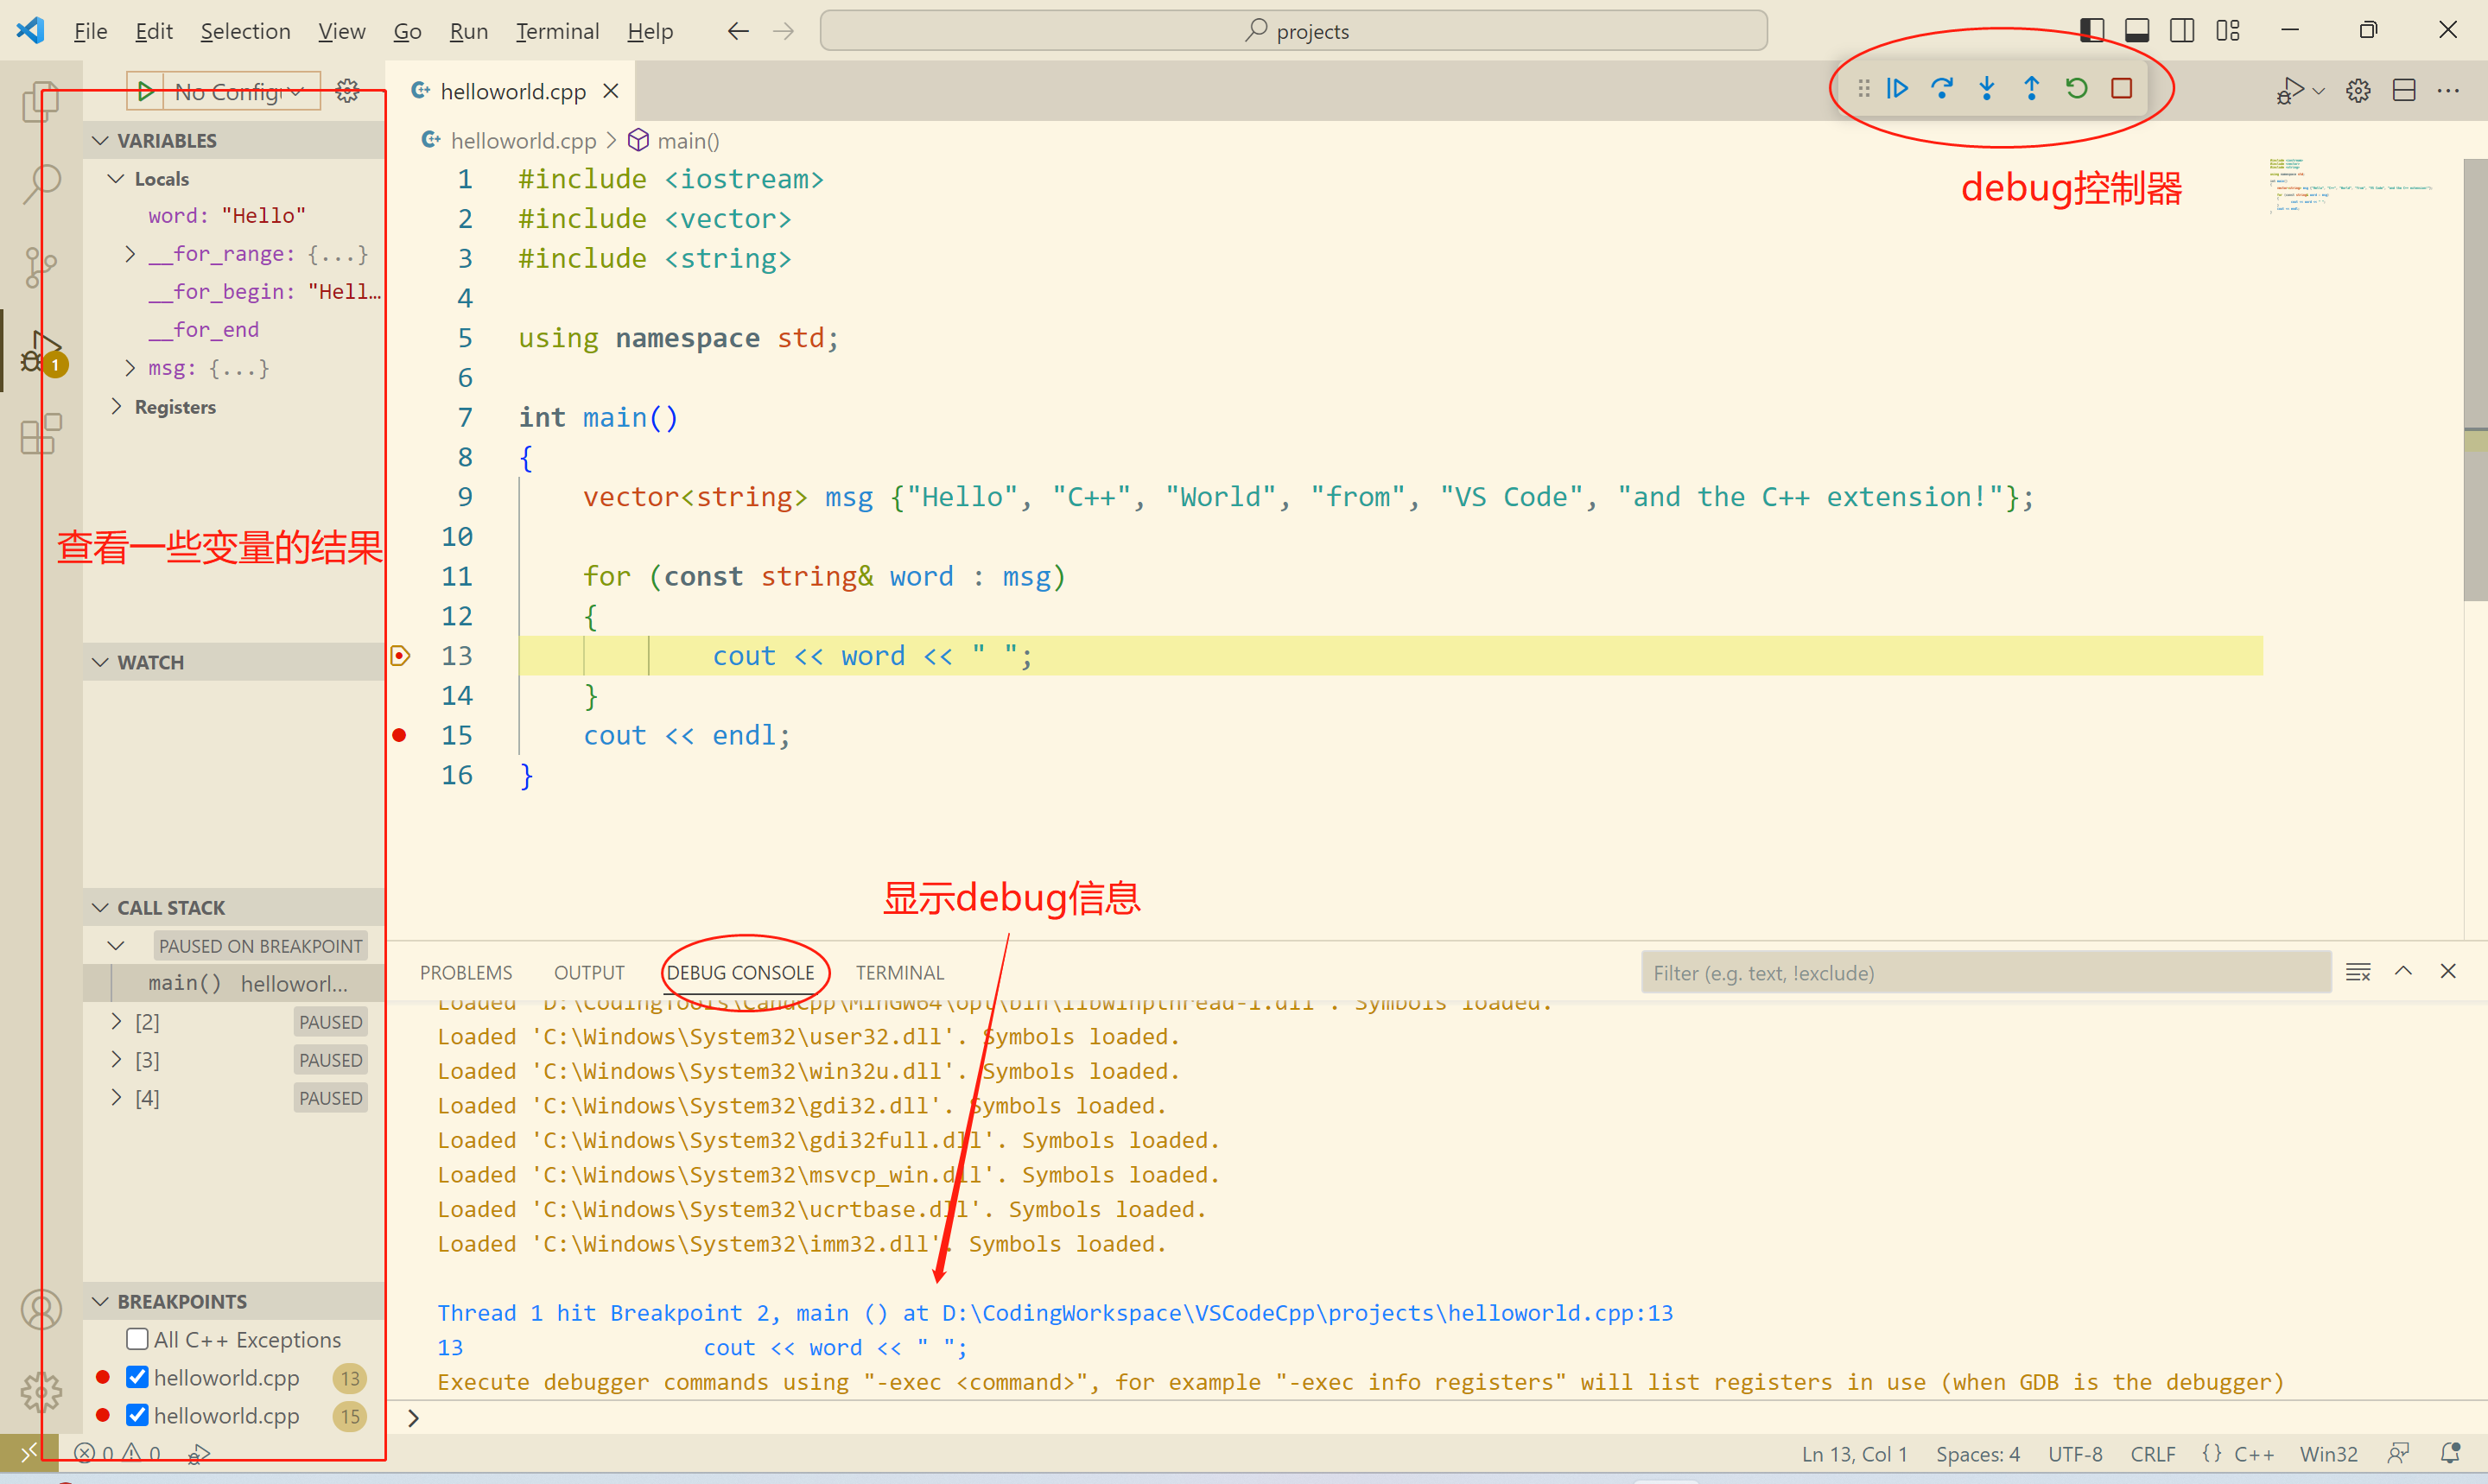The height and width of the screenshot is (1484, 2488).
Task: Open the Selection menu
Action: click(245, 31)
